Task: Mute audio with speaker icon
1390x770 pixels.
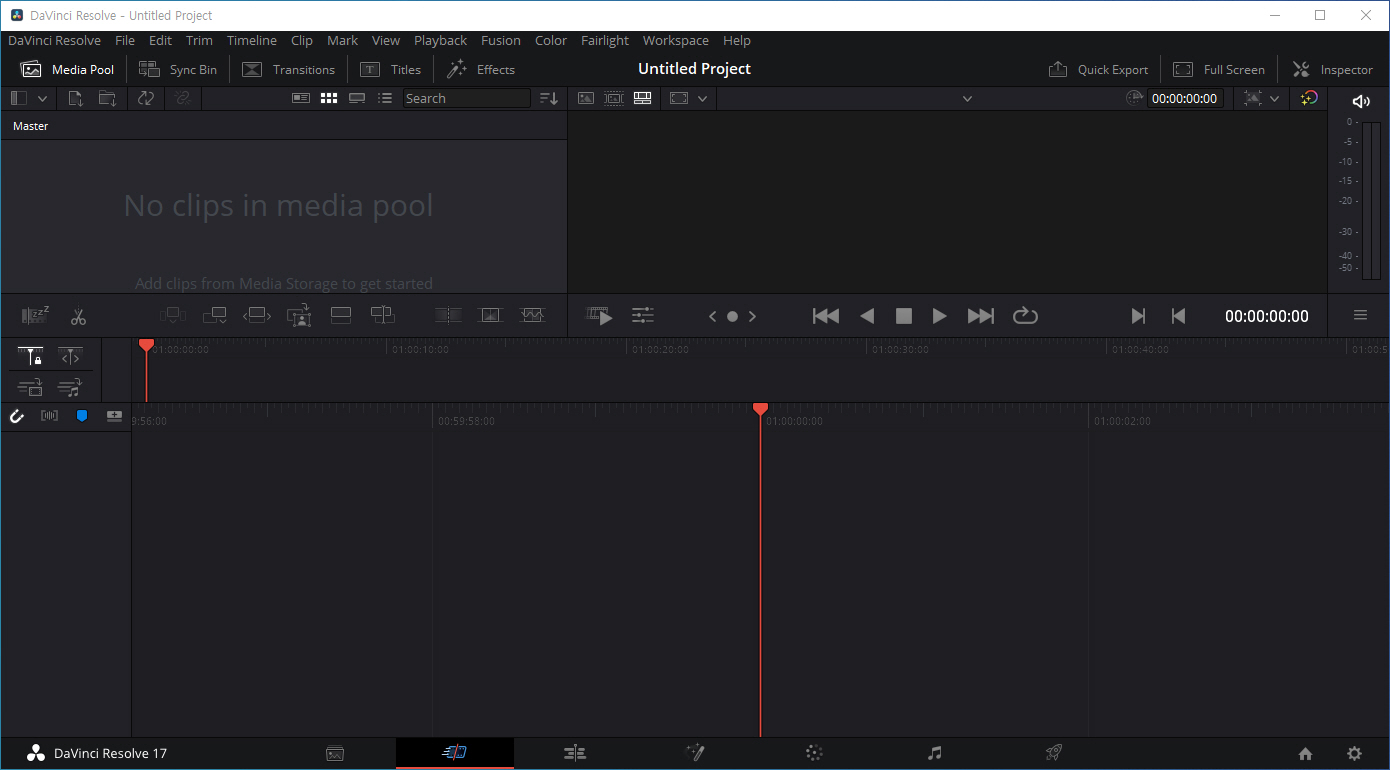Action: [x=1360, y=101]
